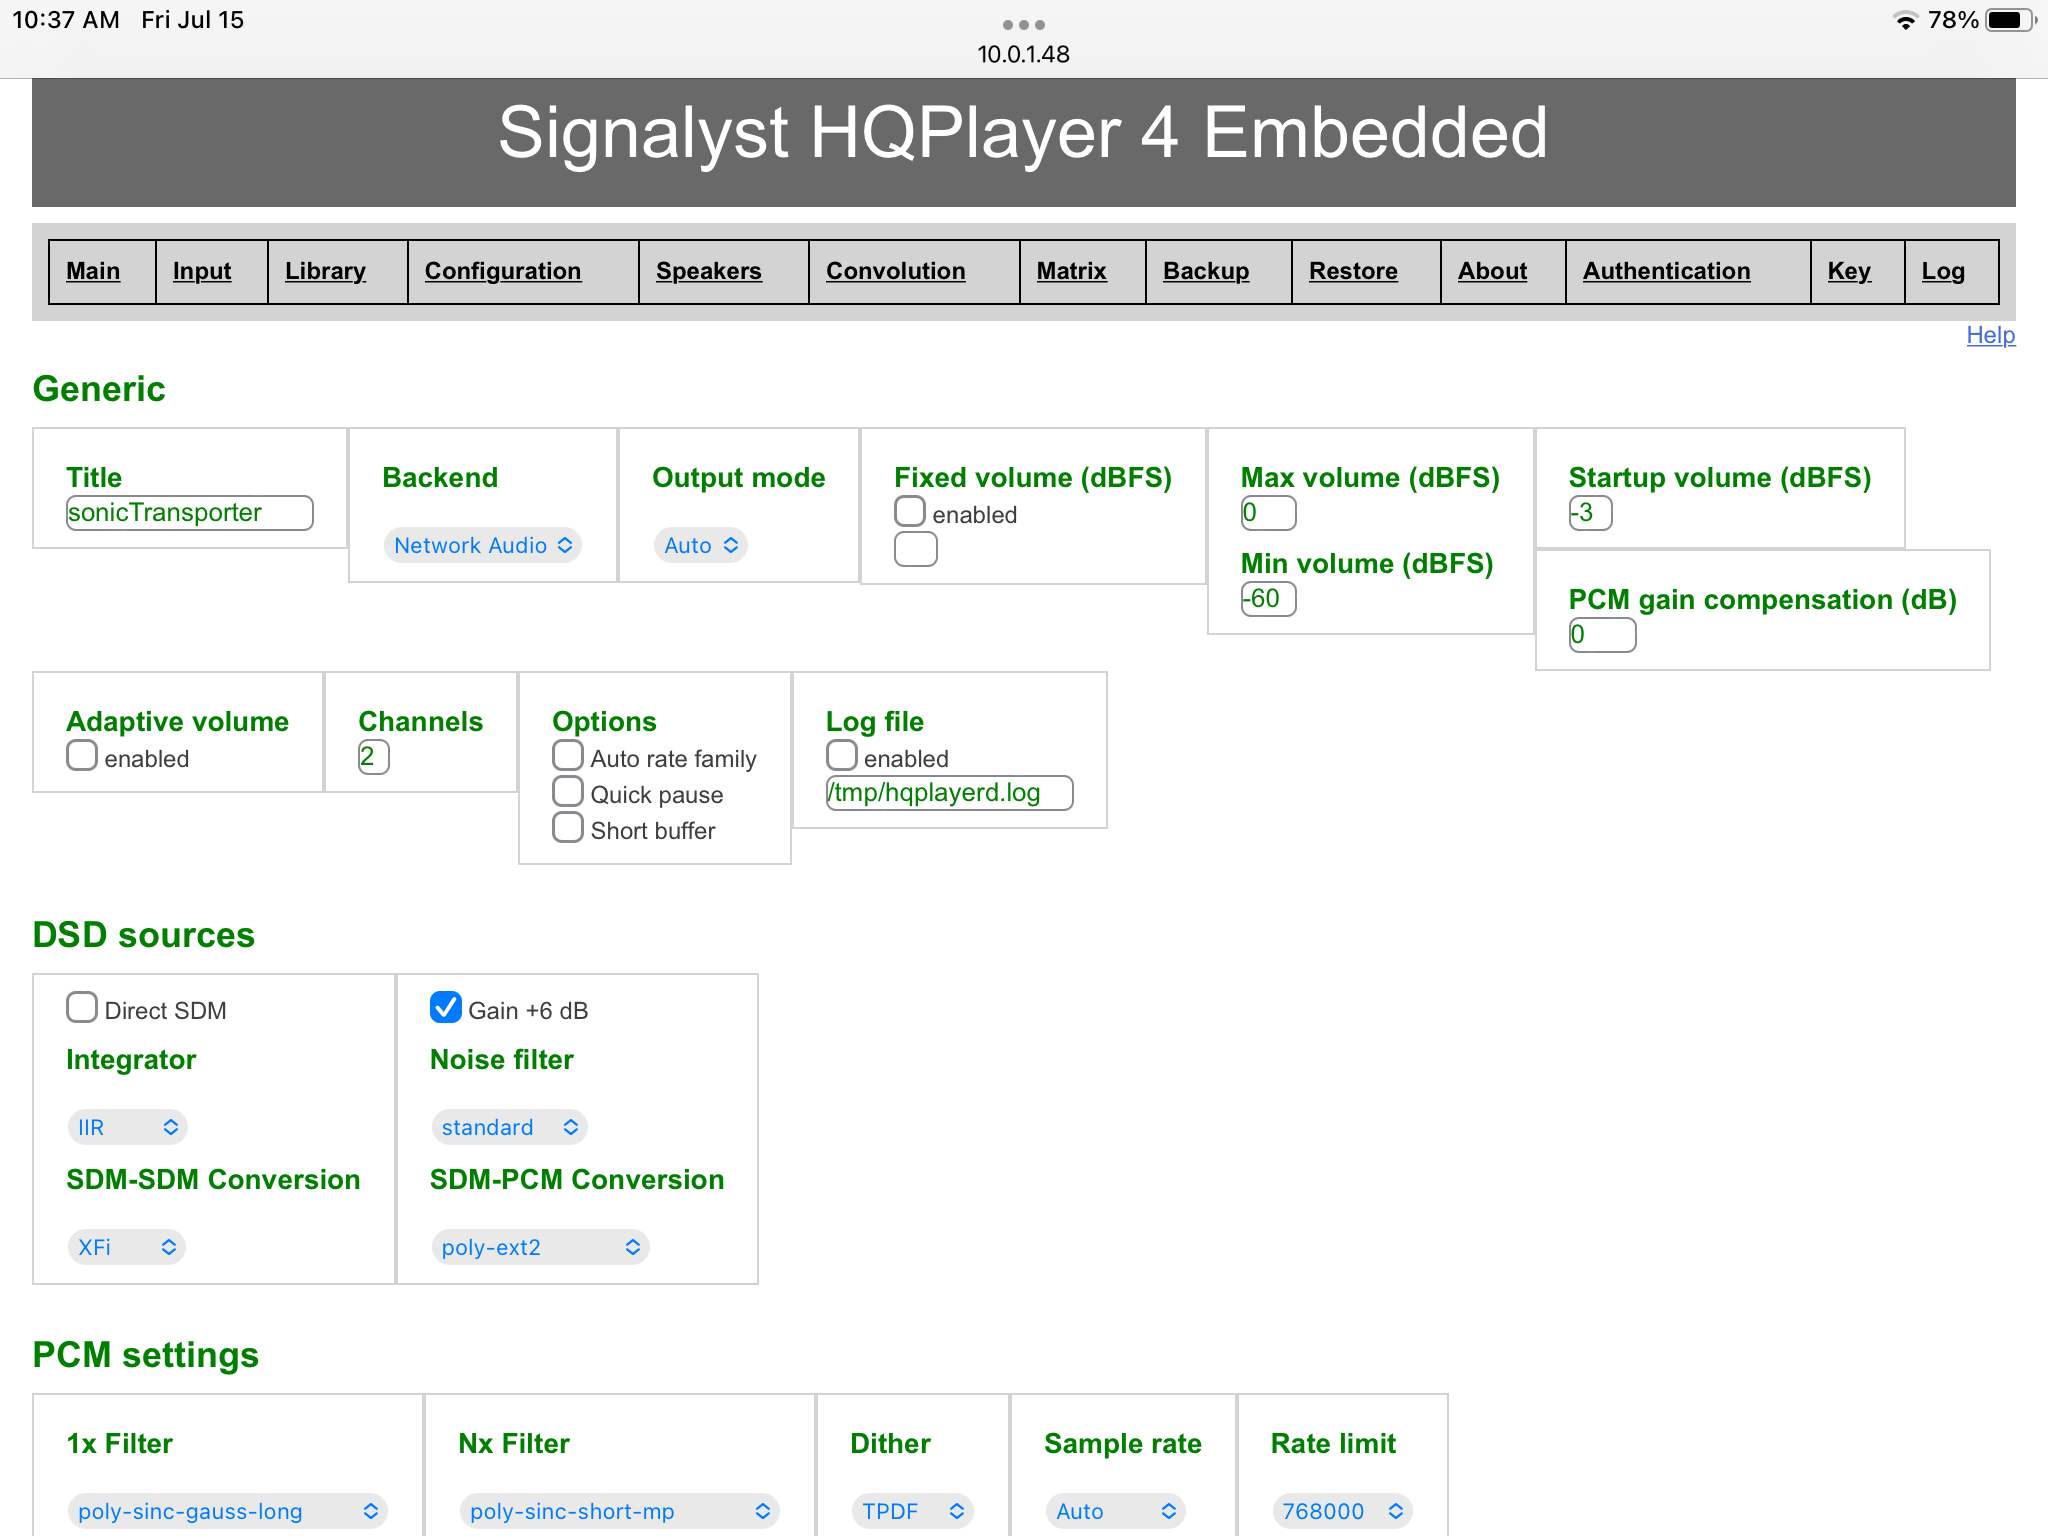Open the Configuration page
Screen dimensions: 2048x1536
point(503,271)
